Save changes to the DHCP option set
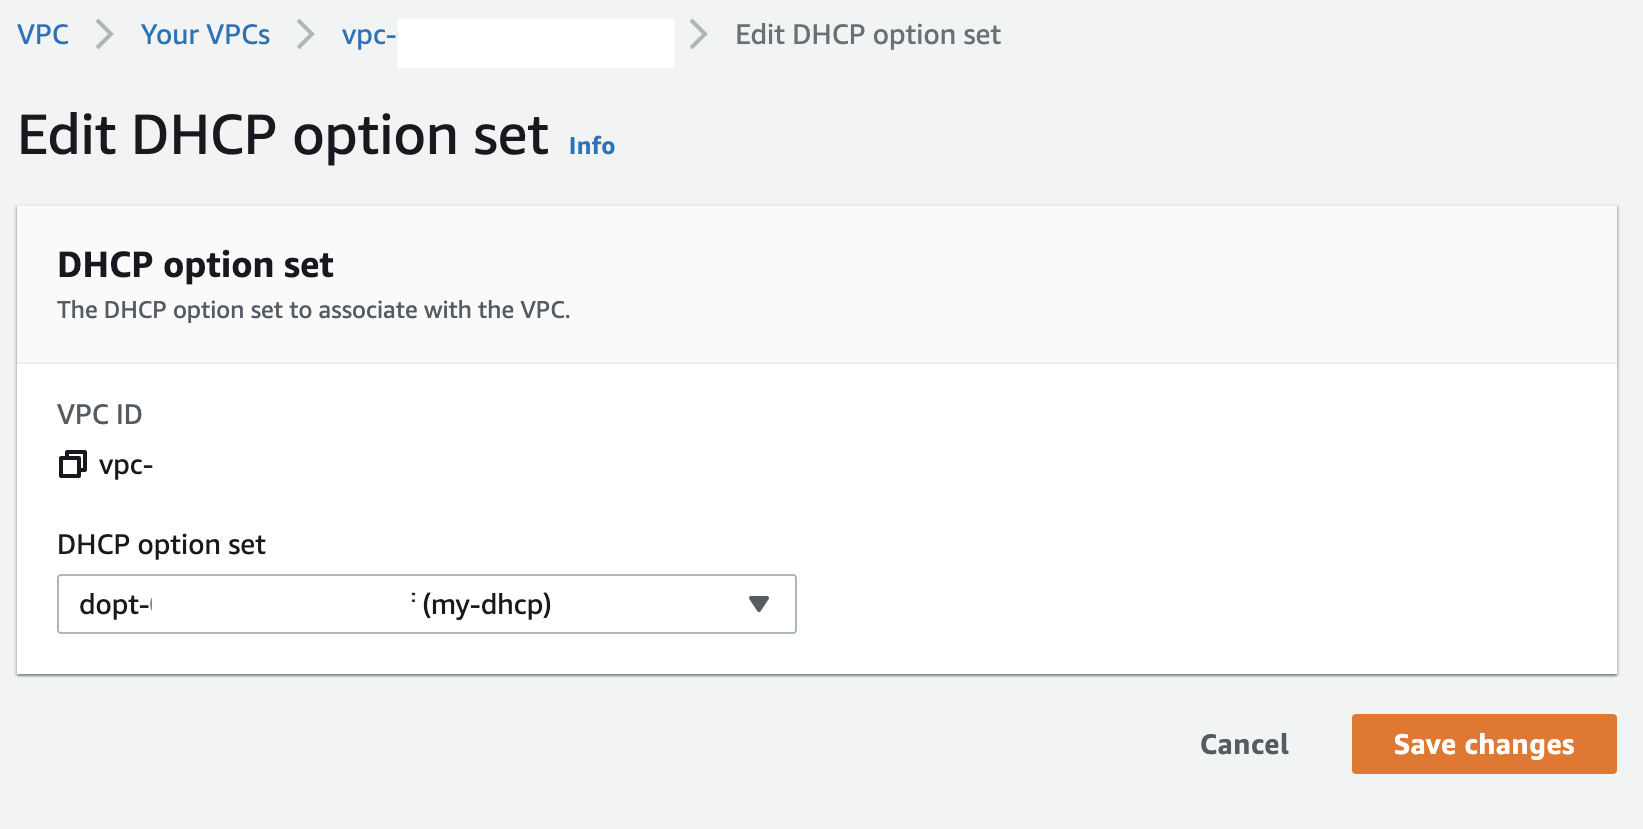 coord(1484,744)
